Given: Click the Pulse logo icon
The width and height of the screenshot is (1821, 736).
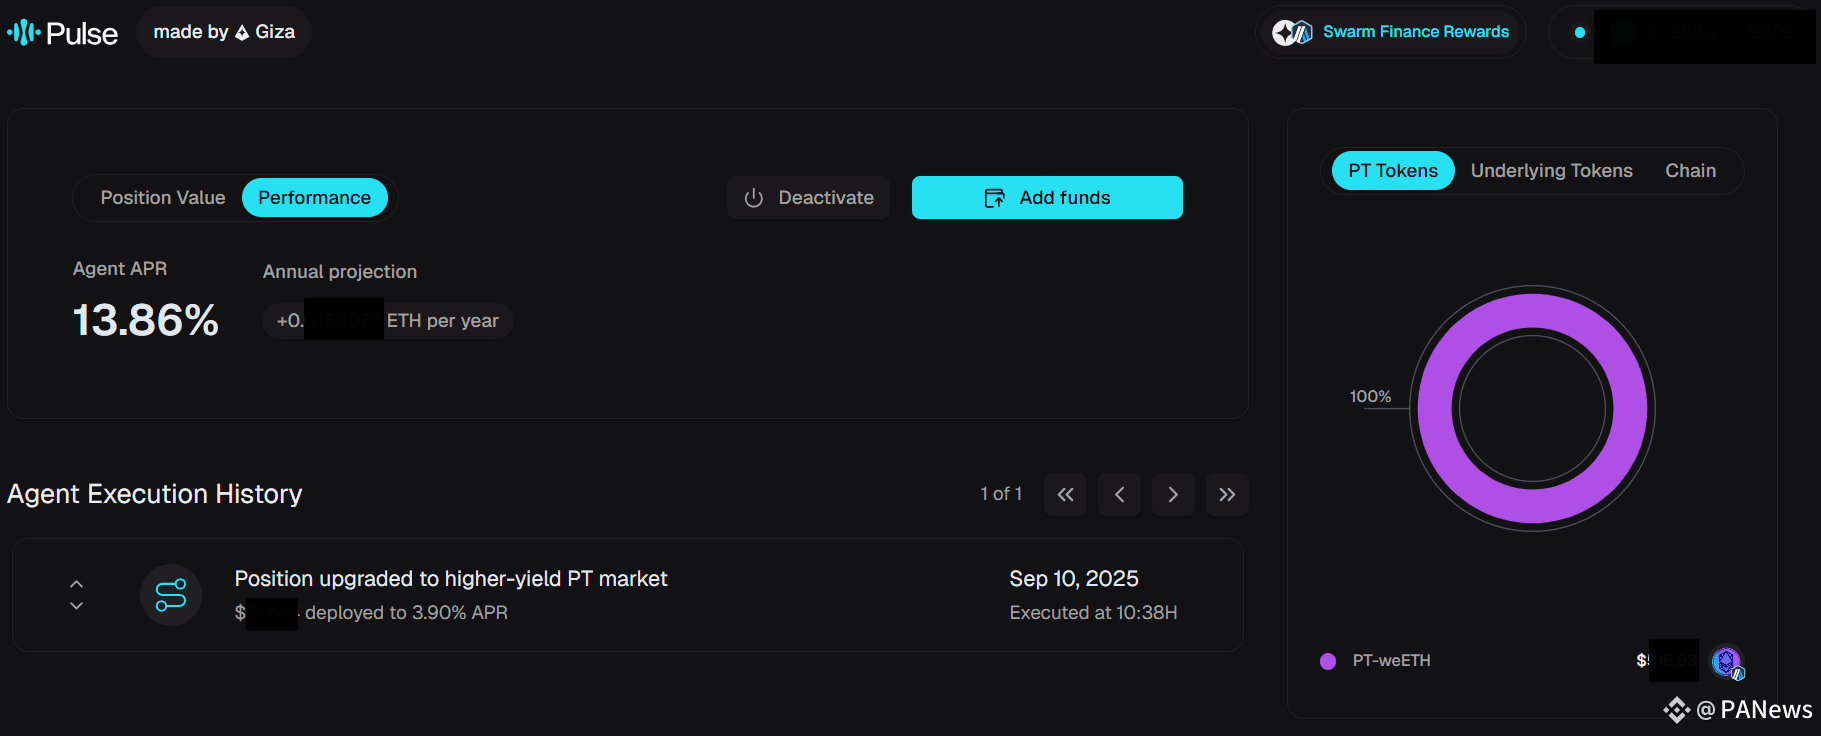Looking at the screenshot, I should pos(24,33).
